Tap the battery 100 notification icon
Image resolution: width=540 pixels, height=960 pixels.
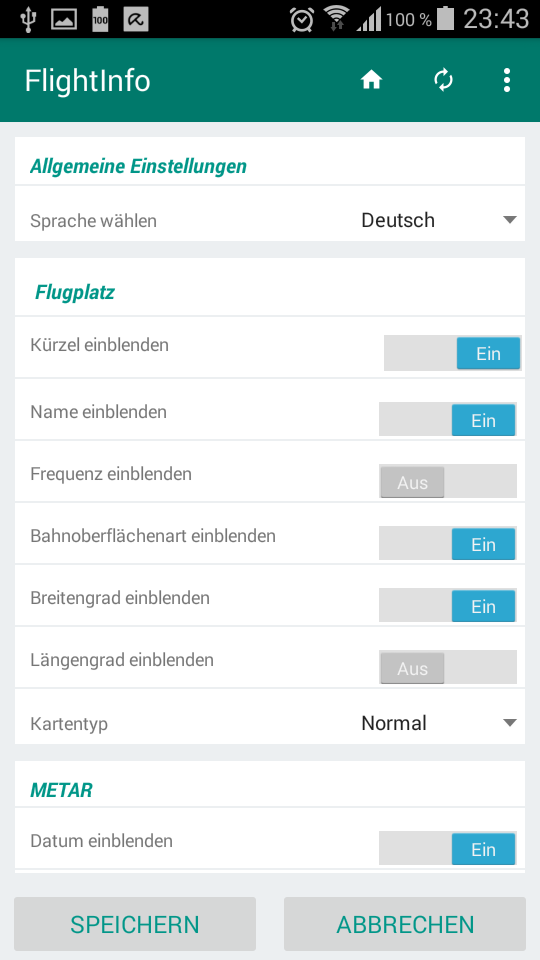click(x=100, y=19)
